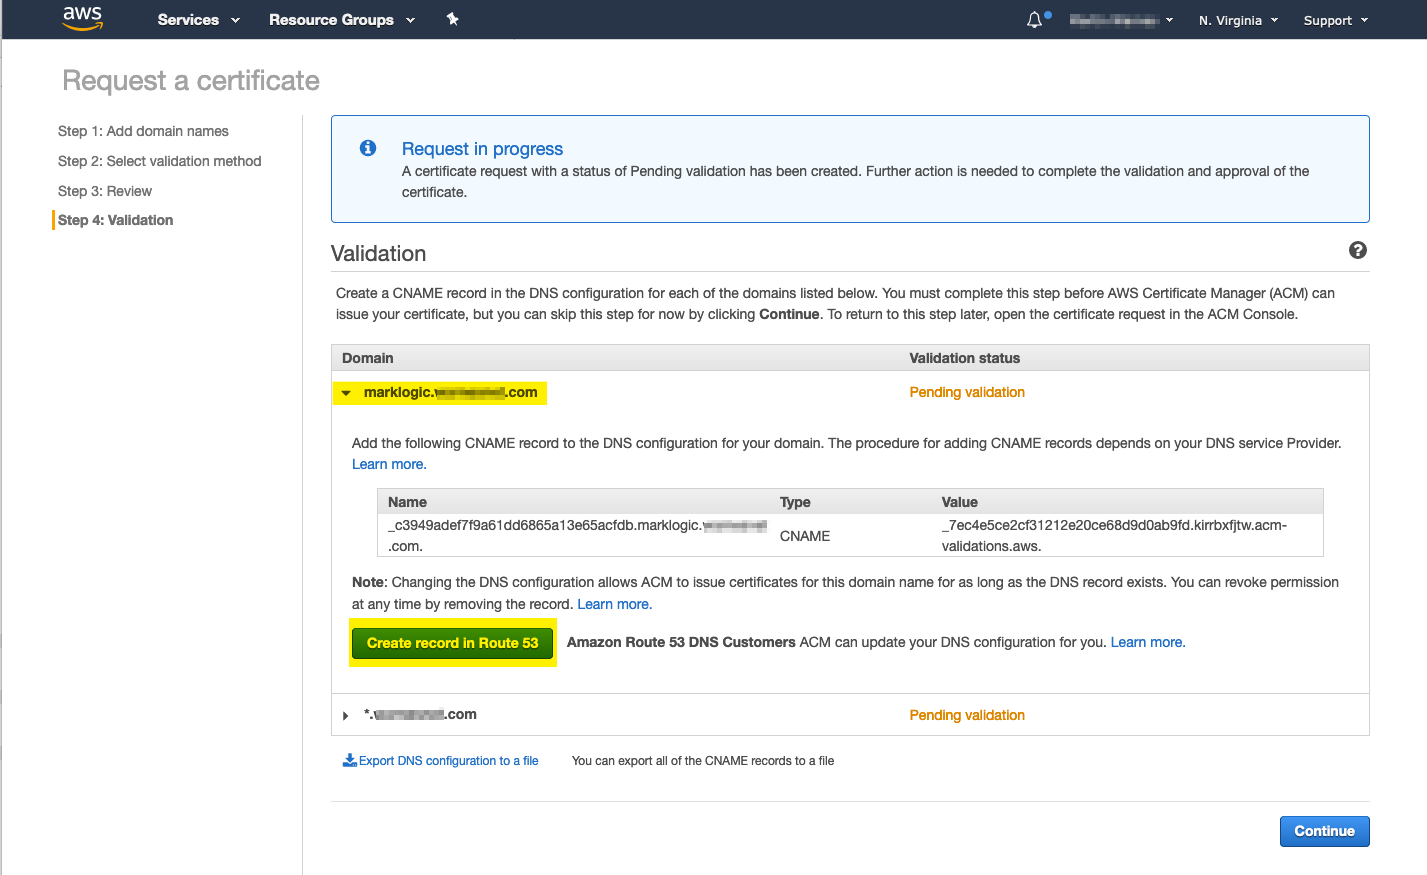The image size is (1427, 875).
Task: Click Pending validation status for marklogic domain
Action: click(x=967, y=392)
